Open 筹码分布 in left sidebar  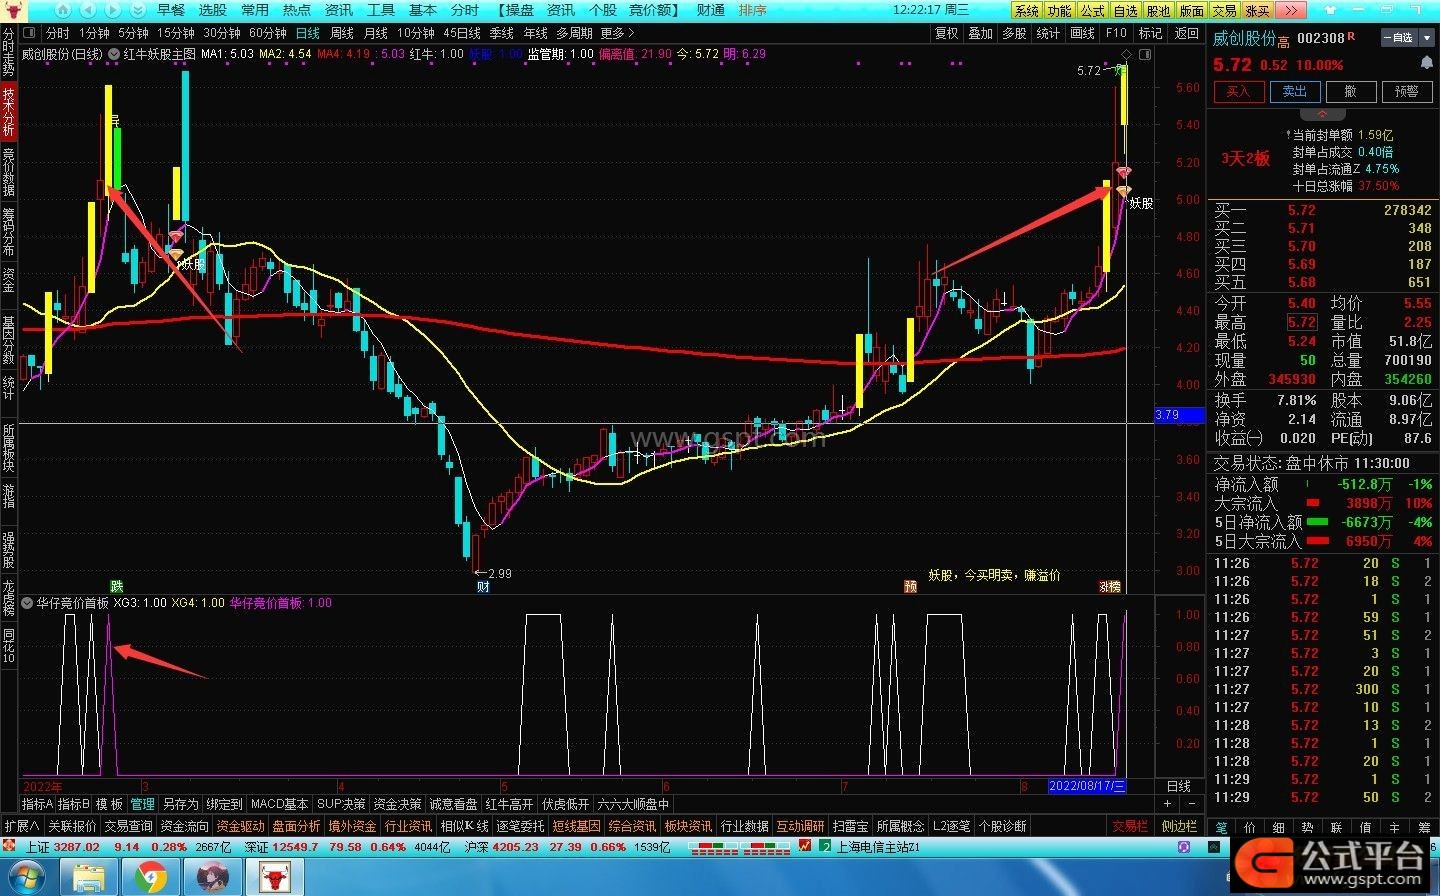8,232
